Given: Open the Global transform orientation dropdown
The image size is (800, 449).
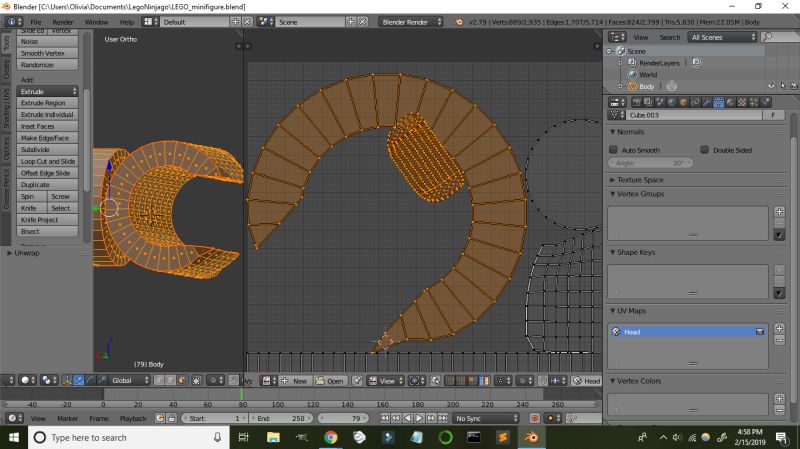Looking at the screenshot, I should 127,381.
